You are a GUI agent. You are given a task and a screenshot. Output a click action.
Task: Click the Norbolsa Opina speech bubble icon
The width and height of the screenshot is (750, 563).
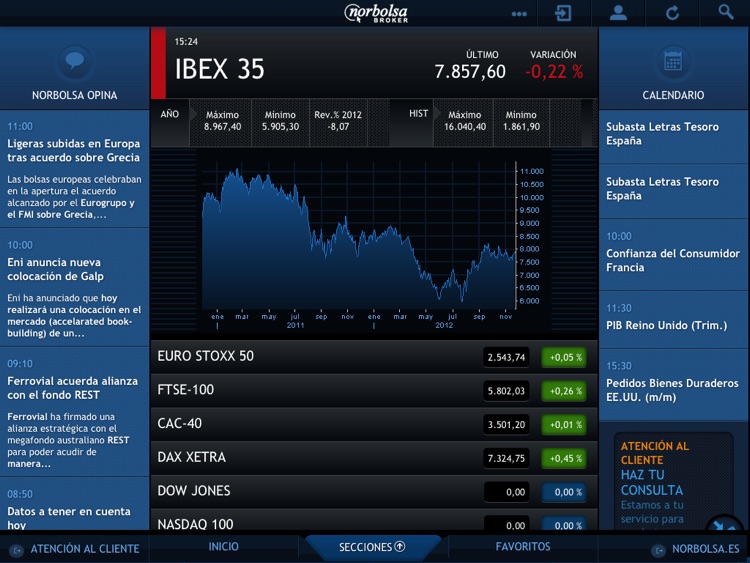75,61
